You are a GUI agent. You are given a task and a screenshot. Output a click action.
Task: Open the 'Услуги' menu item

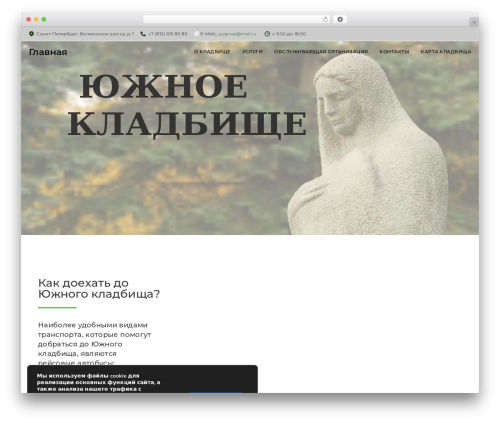[252, 52]
